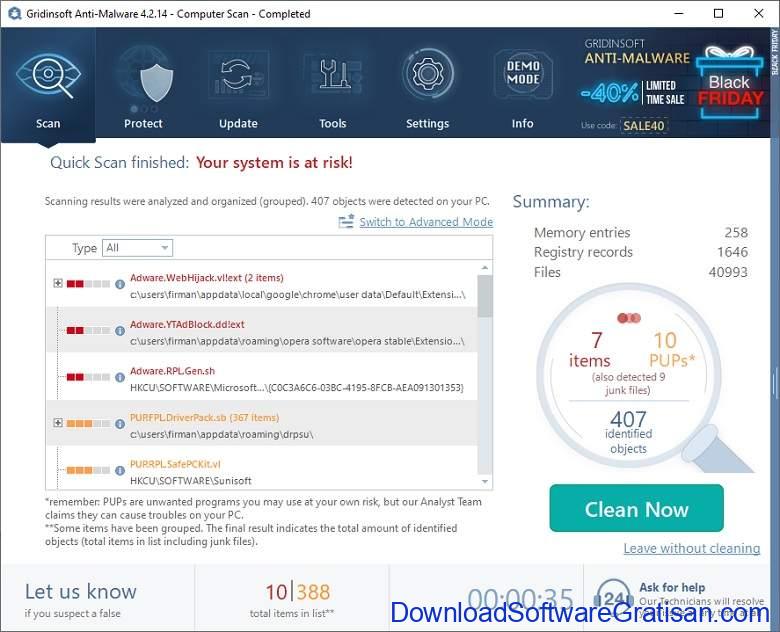Click the 7 items count
This screenshot has width=780, height=632.
[x=591, y=350]
